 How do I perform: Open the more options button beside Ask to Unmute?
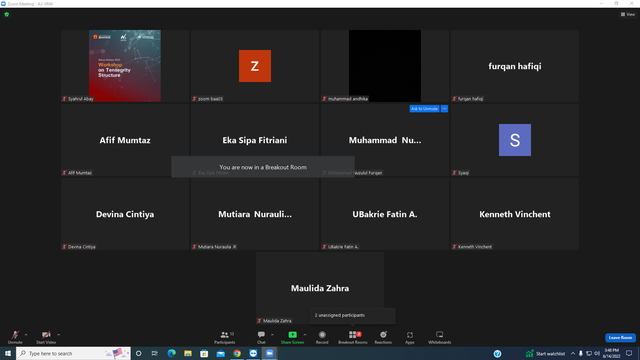tap(444, 109)
